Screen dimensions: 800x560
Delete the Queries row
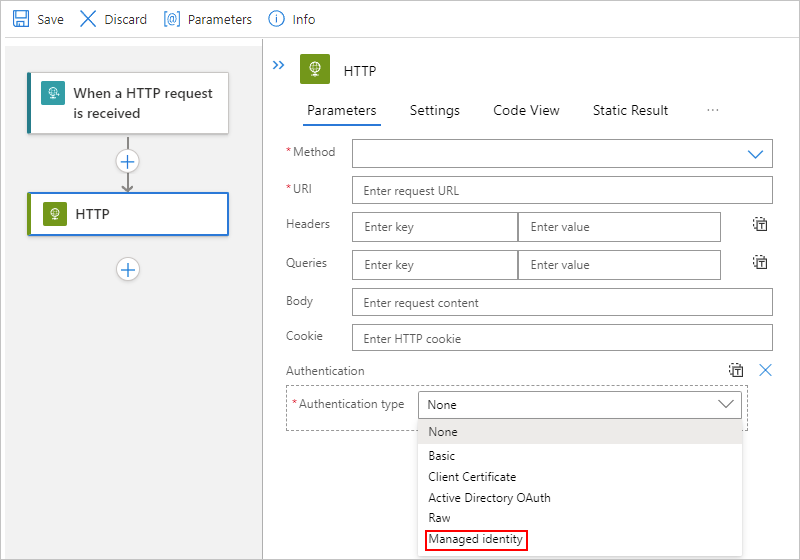(x=760, y=263)
